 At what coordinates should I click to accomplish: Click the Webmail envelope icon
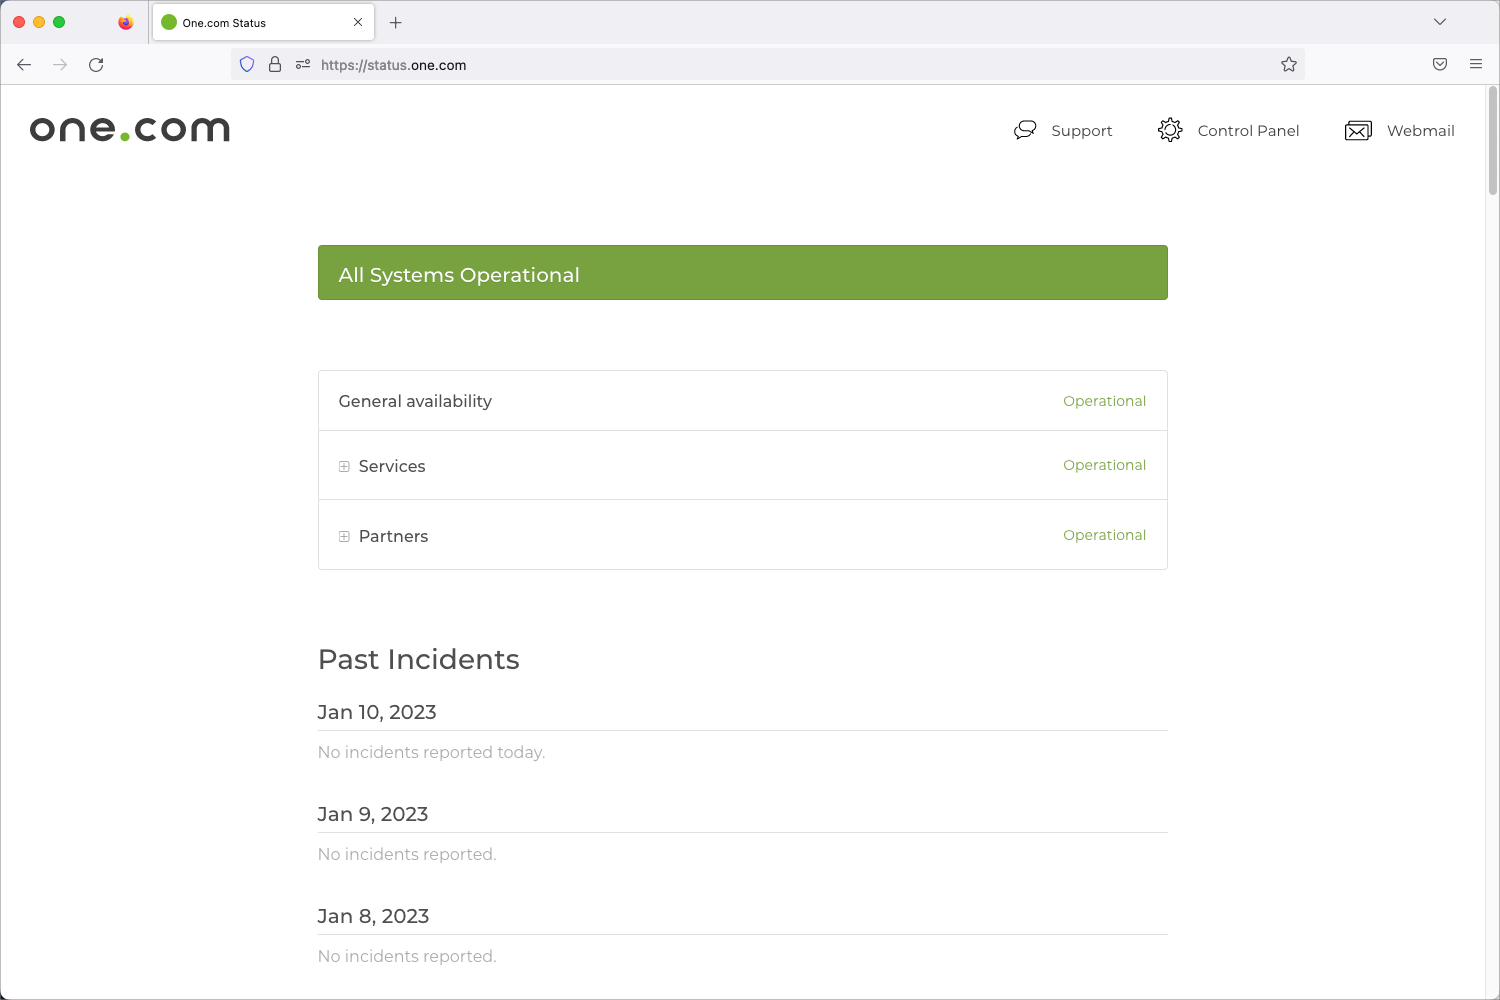point(1358,131)
